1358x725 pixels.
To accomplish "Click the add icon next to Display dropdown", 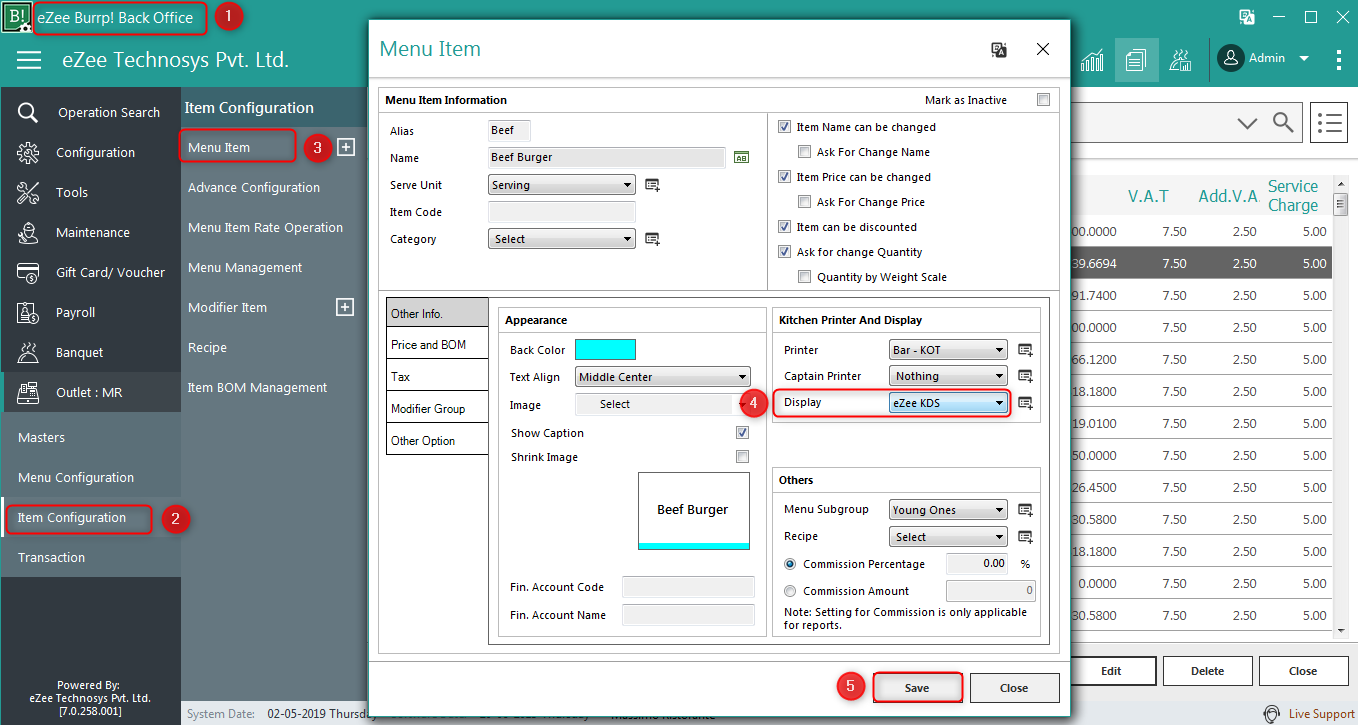I will 1025,403.
